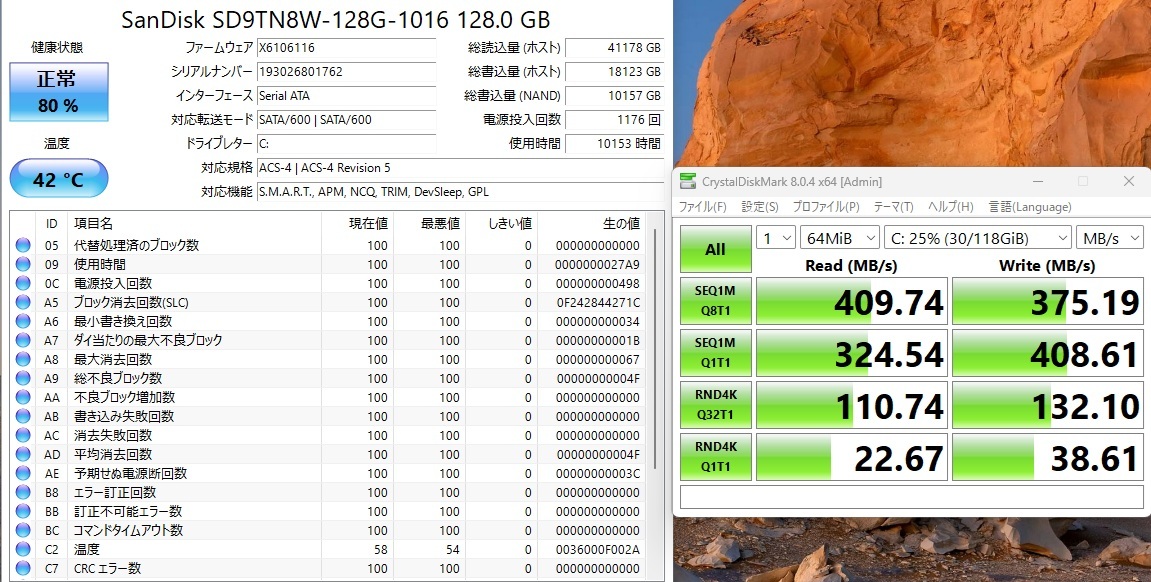Click status circle for ID C2 温度 row
The width and height of the screenshot is (1151, 582).
[x=23, y=550]
